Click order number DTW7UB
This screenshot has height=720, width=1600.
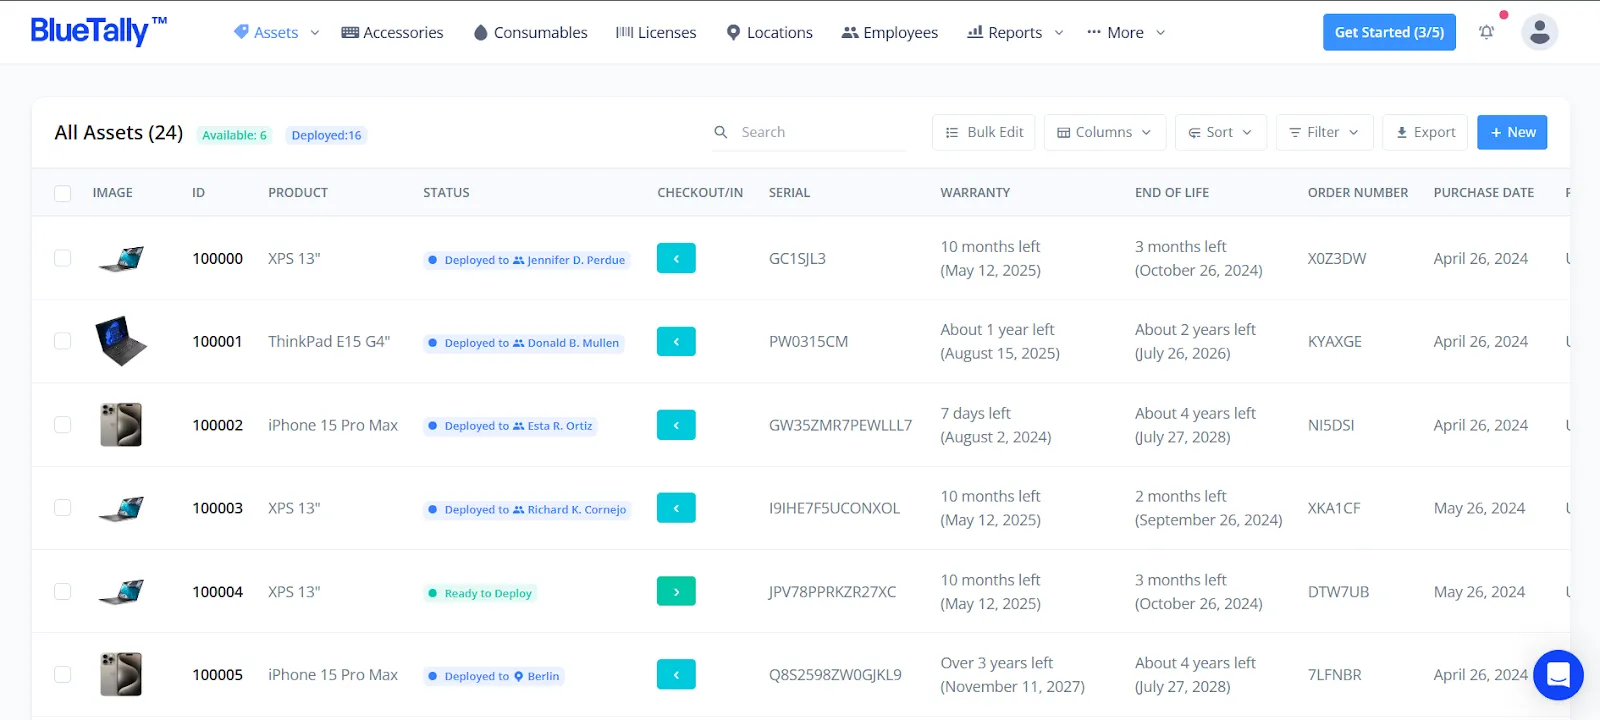tap(1338, 592)
